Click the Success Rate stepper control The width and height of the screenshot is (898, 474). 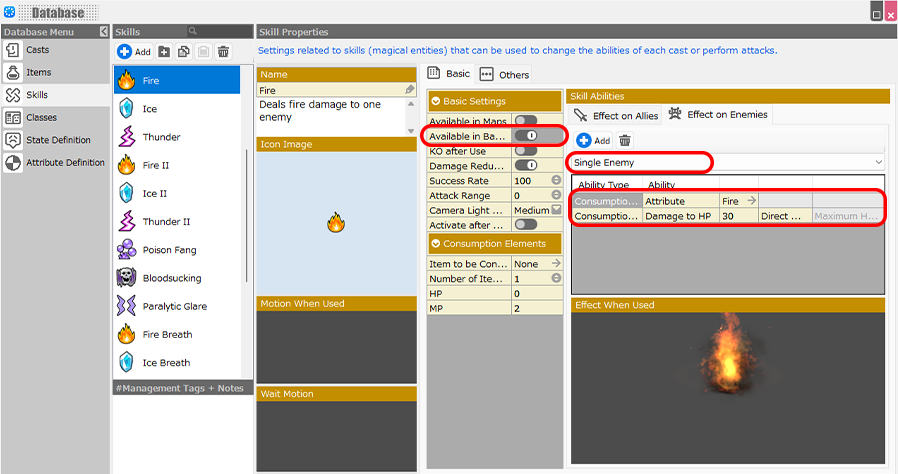click(556, 181)
